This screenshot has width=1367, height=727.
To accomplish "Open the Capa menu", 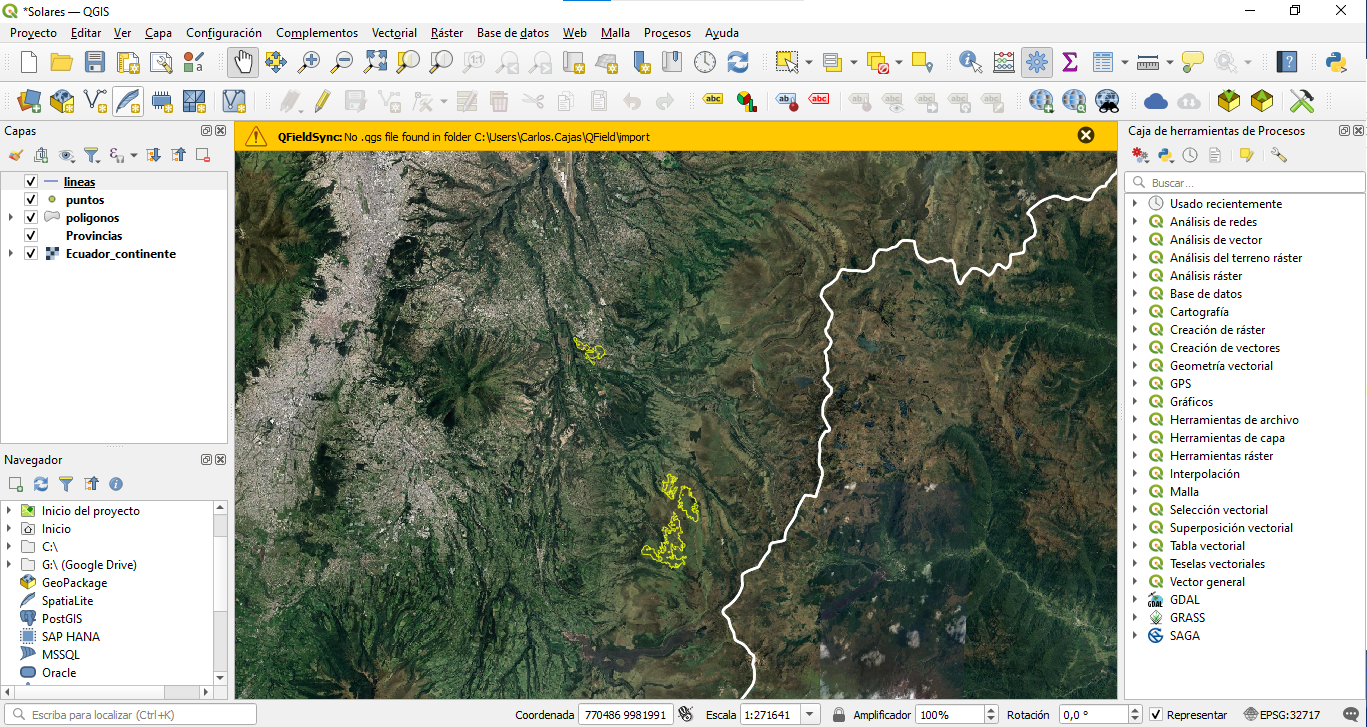I will click(x=158, y=33).
